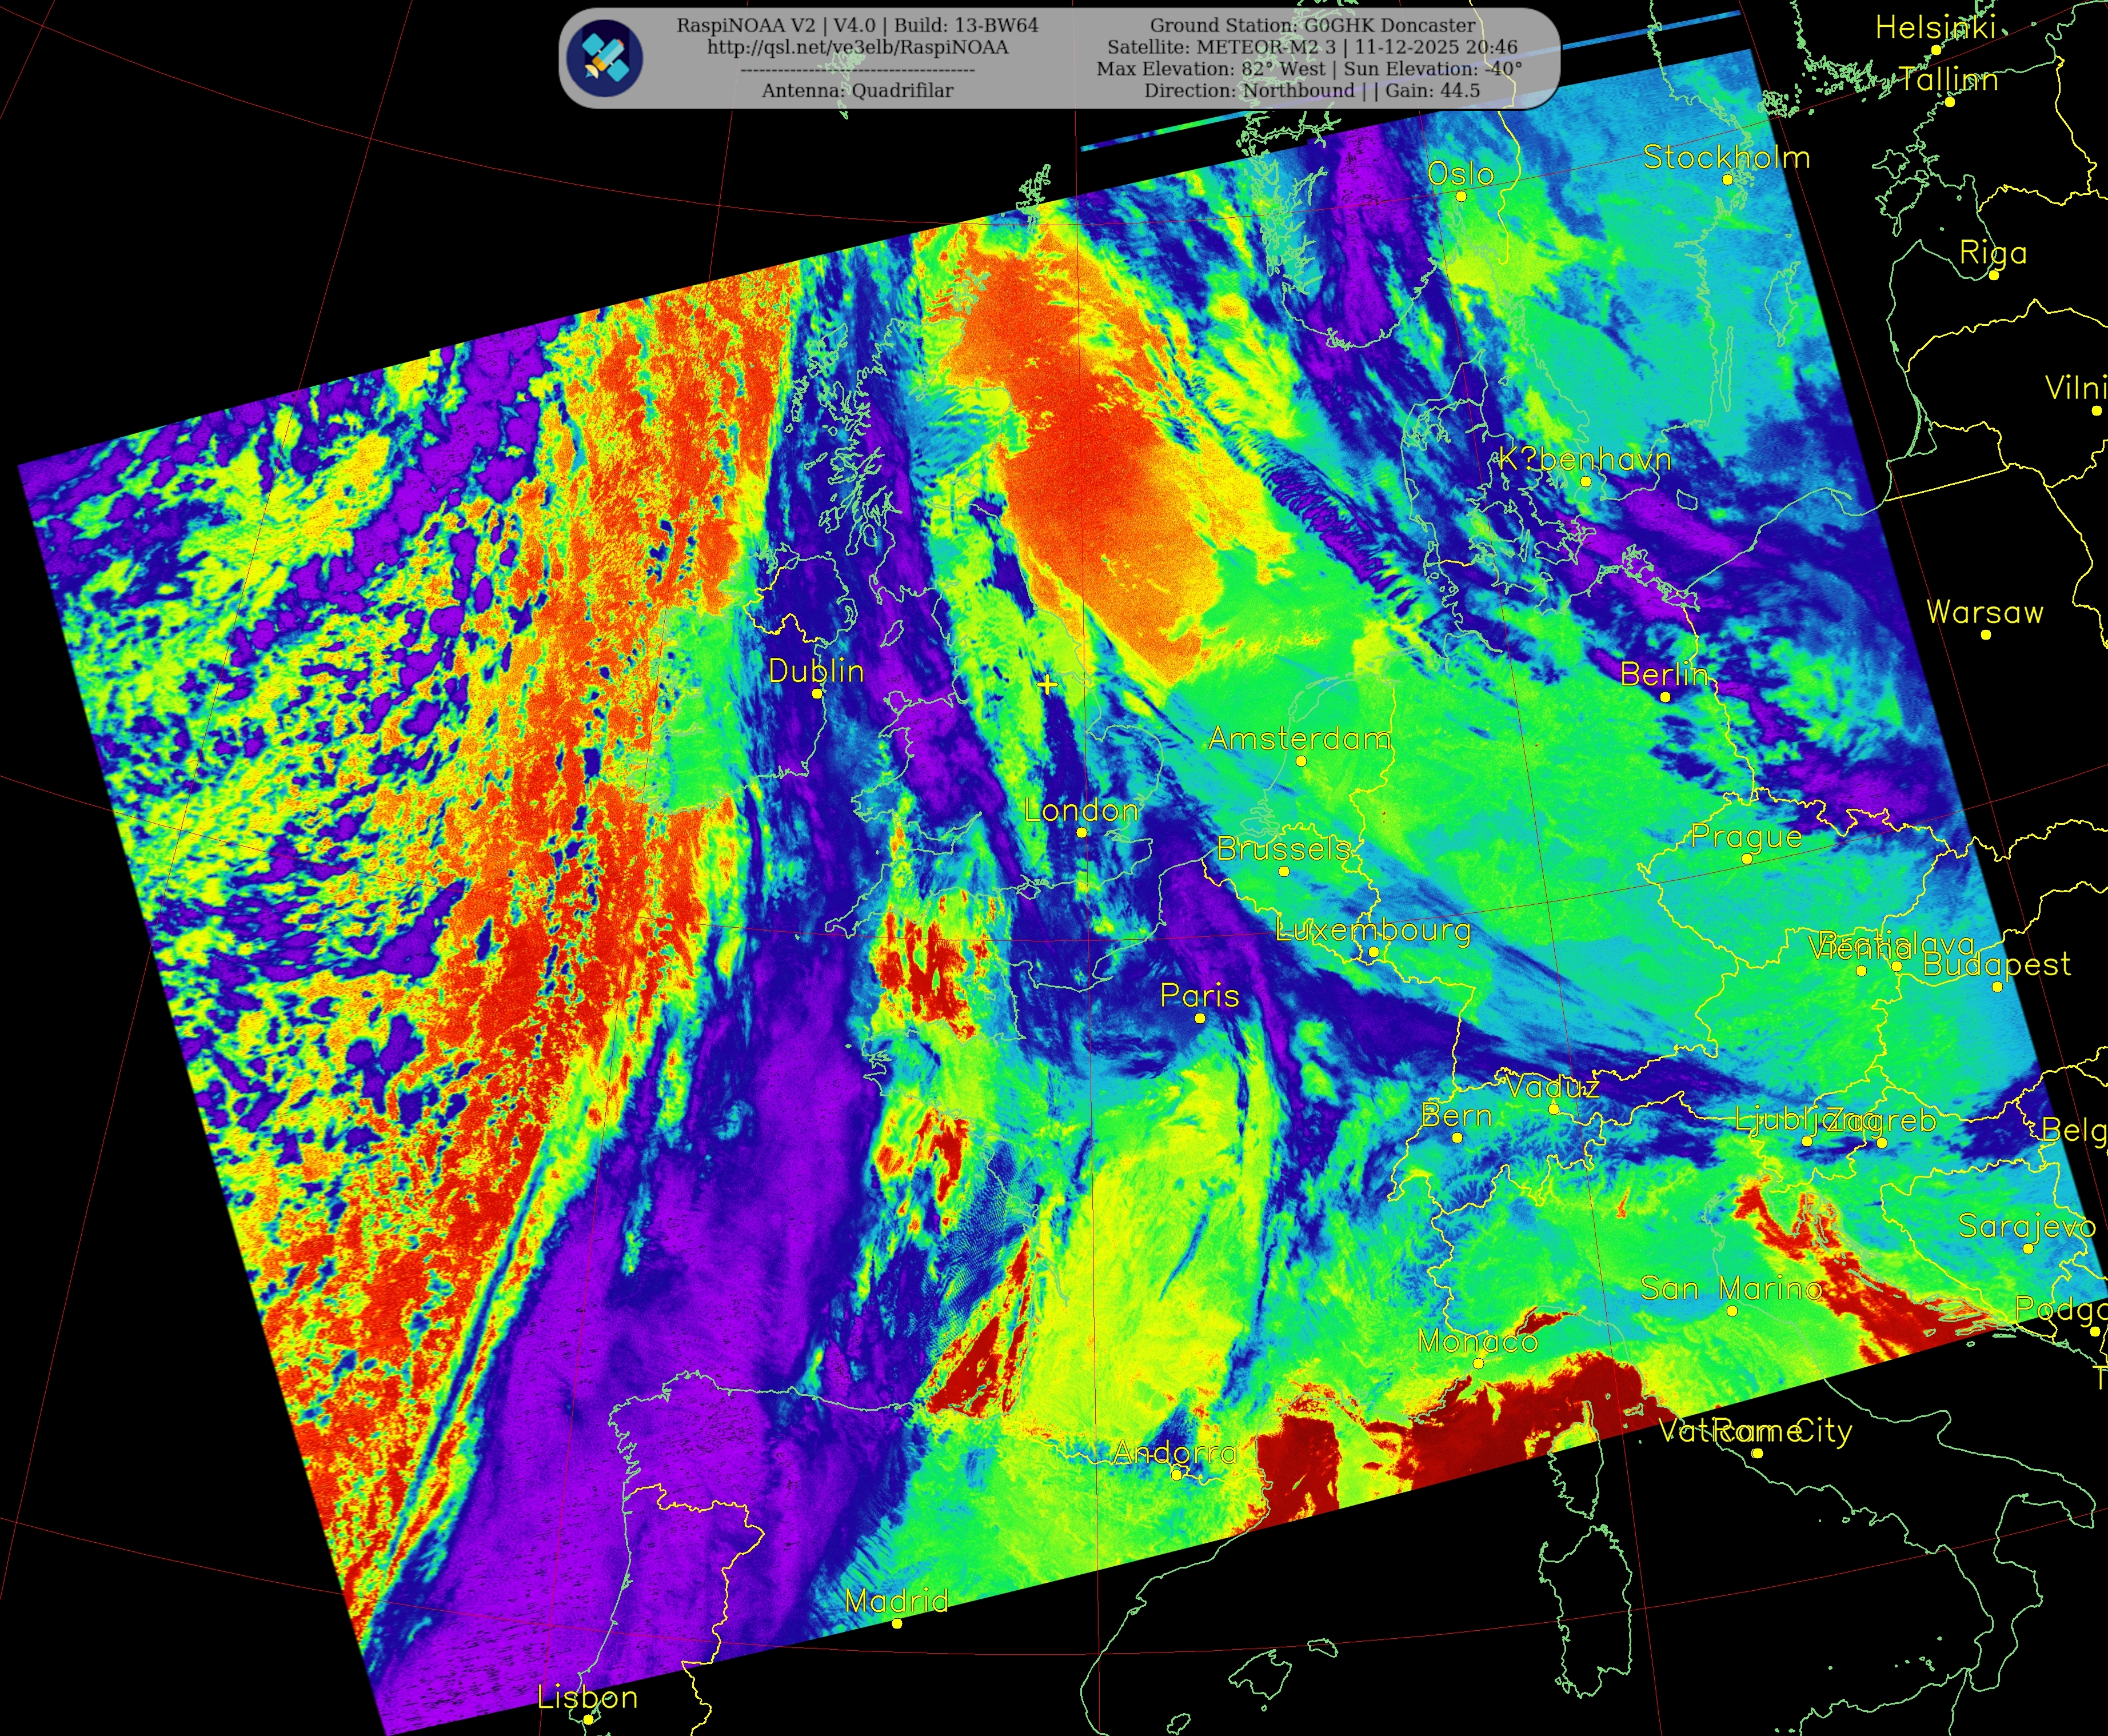The height and width of the screenshot is (1736, 2108).
Task: Click the Dublin city marker dot
Action: (817, 693)
